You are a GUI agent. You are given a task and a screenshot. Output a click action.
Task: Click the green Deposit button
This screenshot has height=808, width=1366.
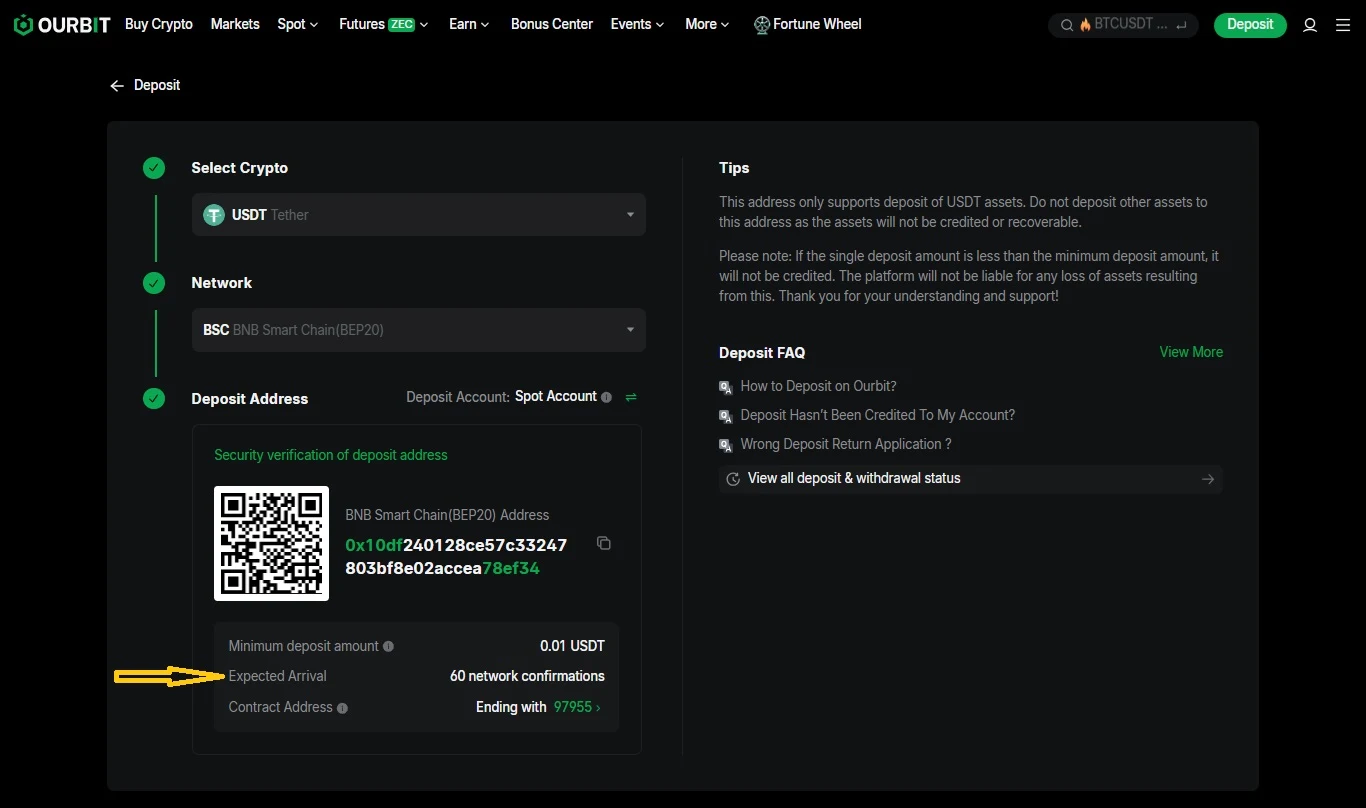(x=1250, y=25)
